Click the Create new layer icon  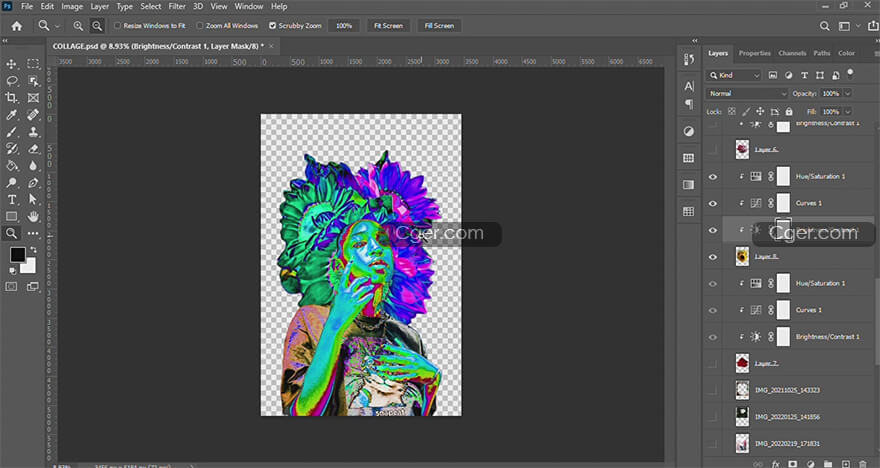tap(846, 464)
